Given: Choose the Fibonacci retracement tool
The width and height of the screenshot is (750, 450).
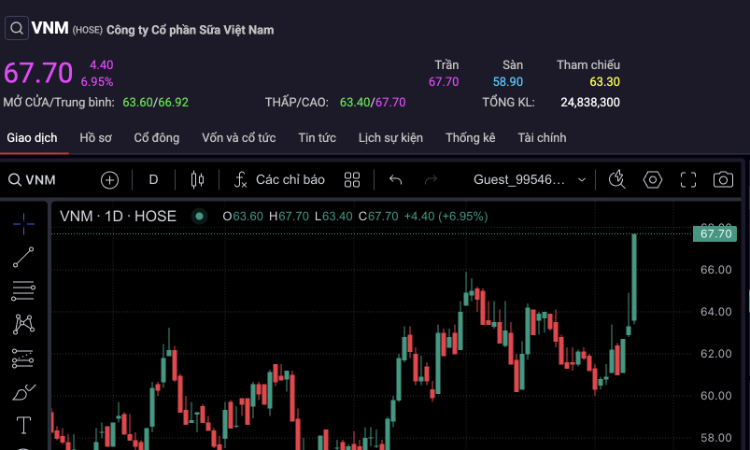Looking at the screenshot, I should (x=23, y=291).
